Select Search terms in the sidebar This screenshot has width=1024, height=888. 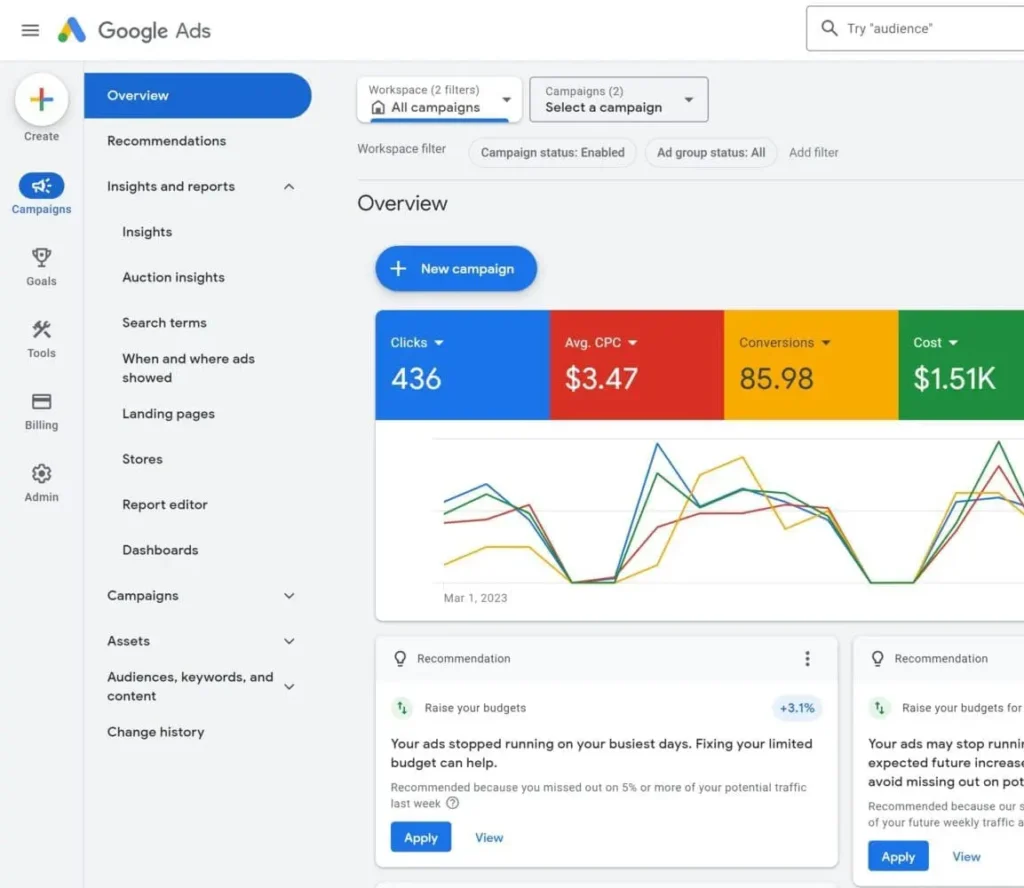pyautogui.click(x=164, y=323)
